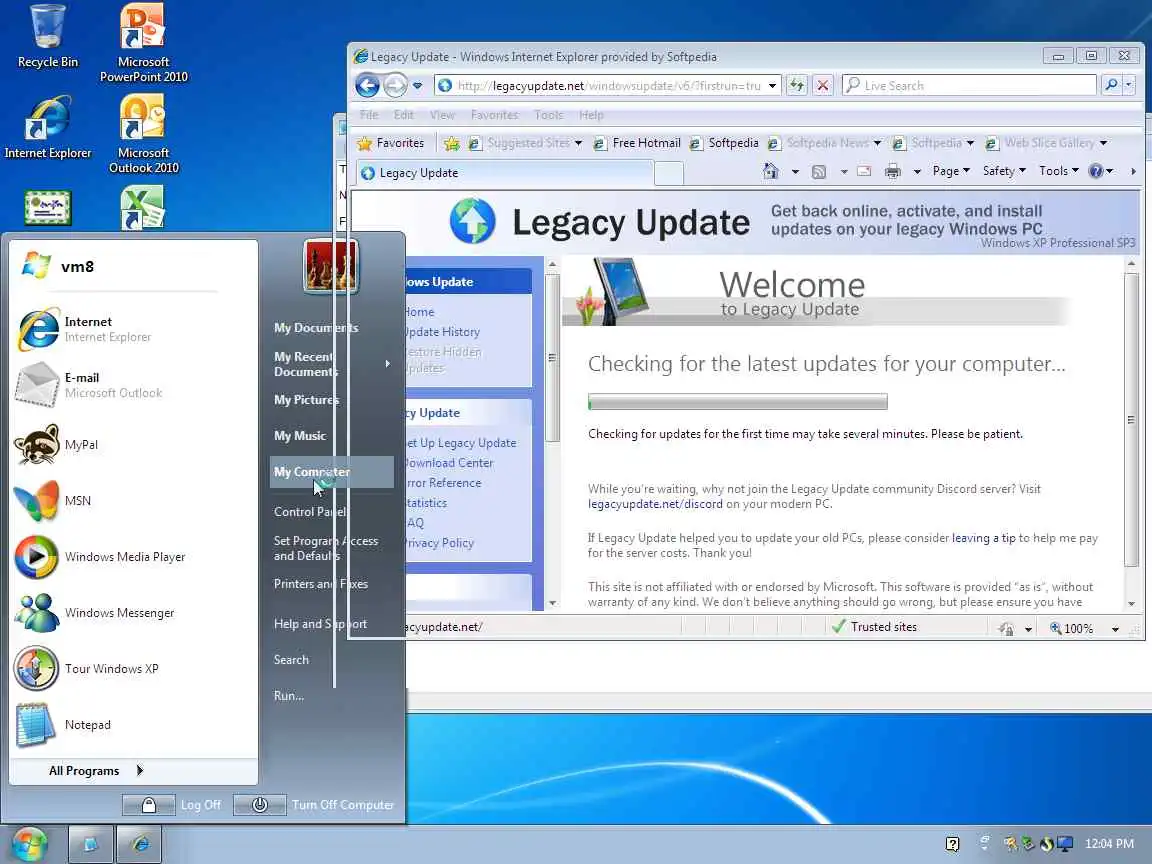Open File menu in Internet Explorer
The width and height of the screenshot is (1152, 864).
pos(369,115)
